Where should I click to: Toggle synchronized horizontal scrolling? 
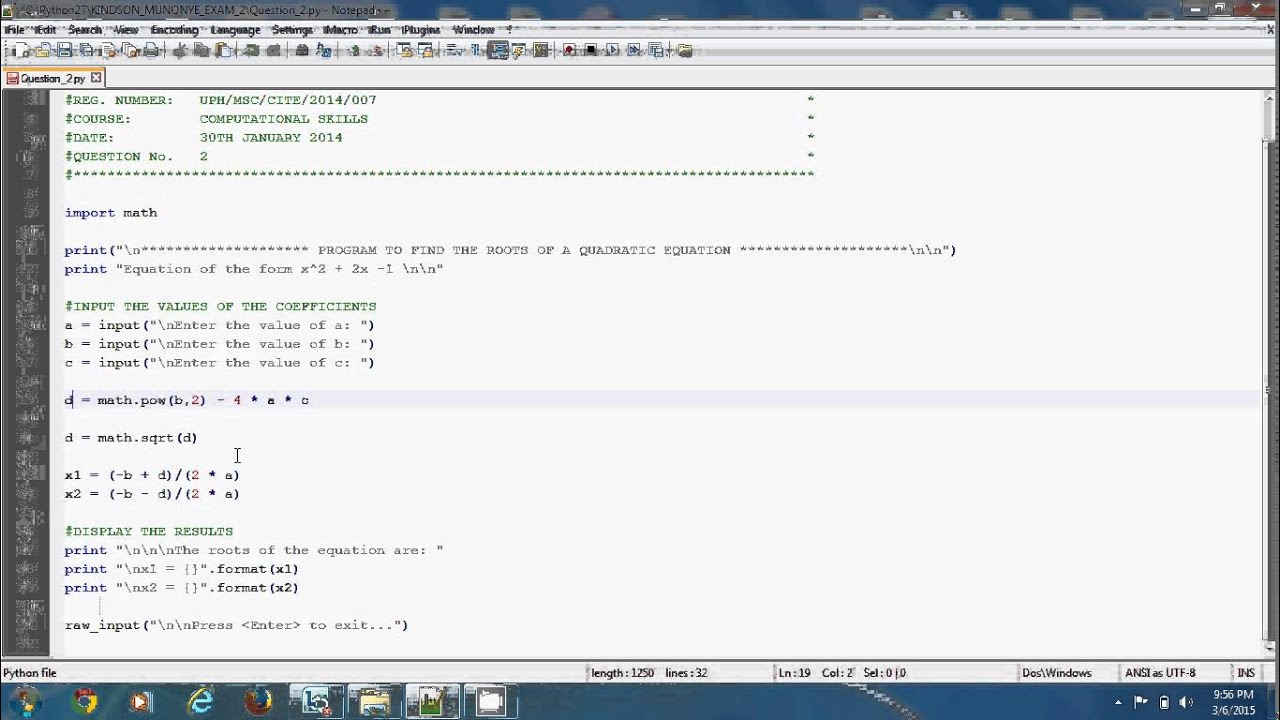(x=425, y=50)
